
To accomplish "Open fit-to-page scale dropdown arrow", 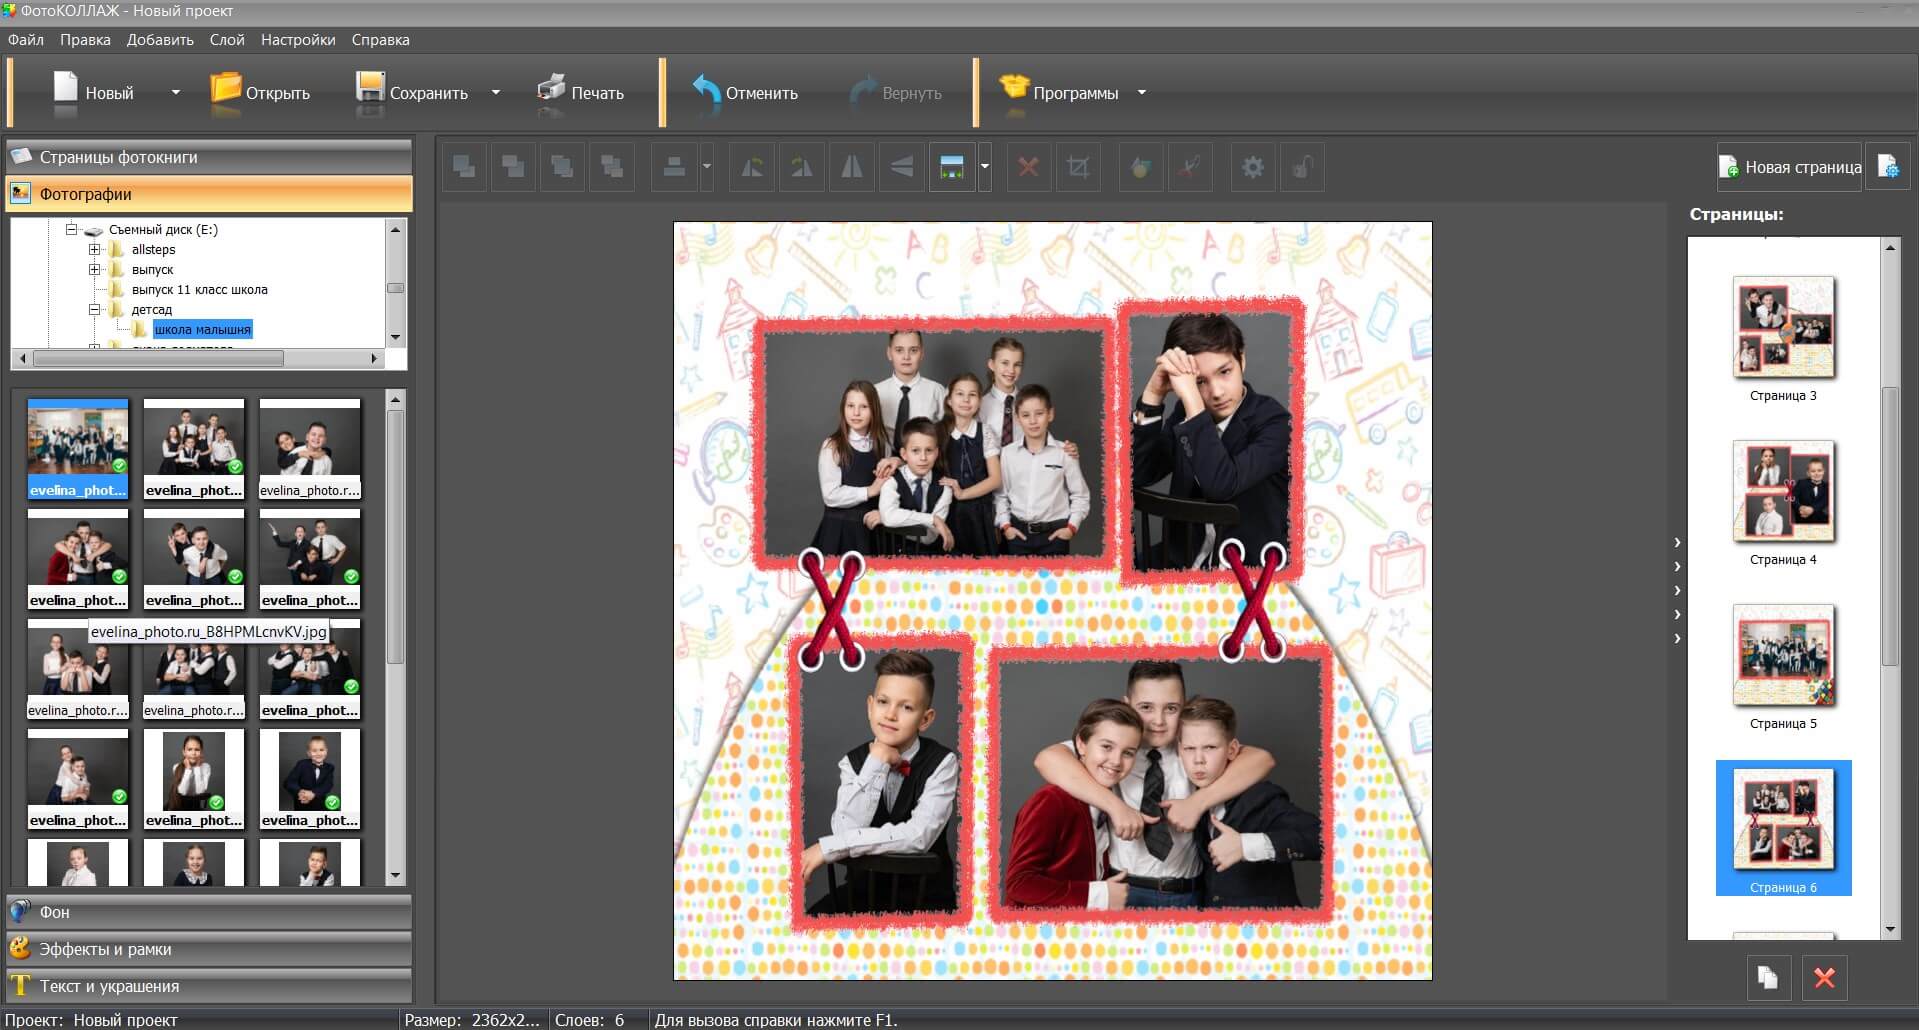I will click(985, 167).
